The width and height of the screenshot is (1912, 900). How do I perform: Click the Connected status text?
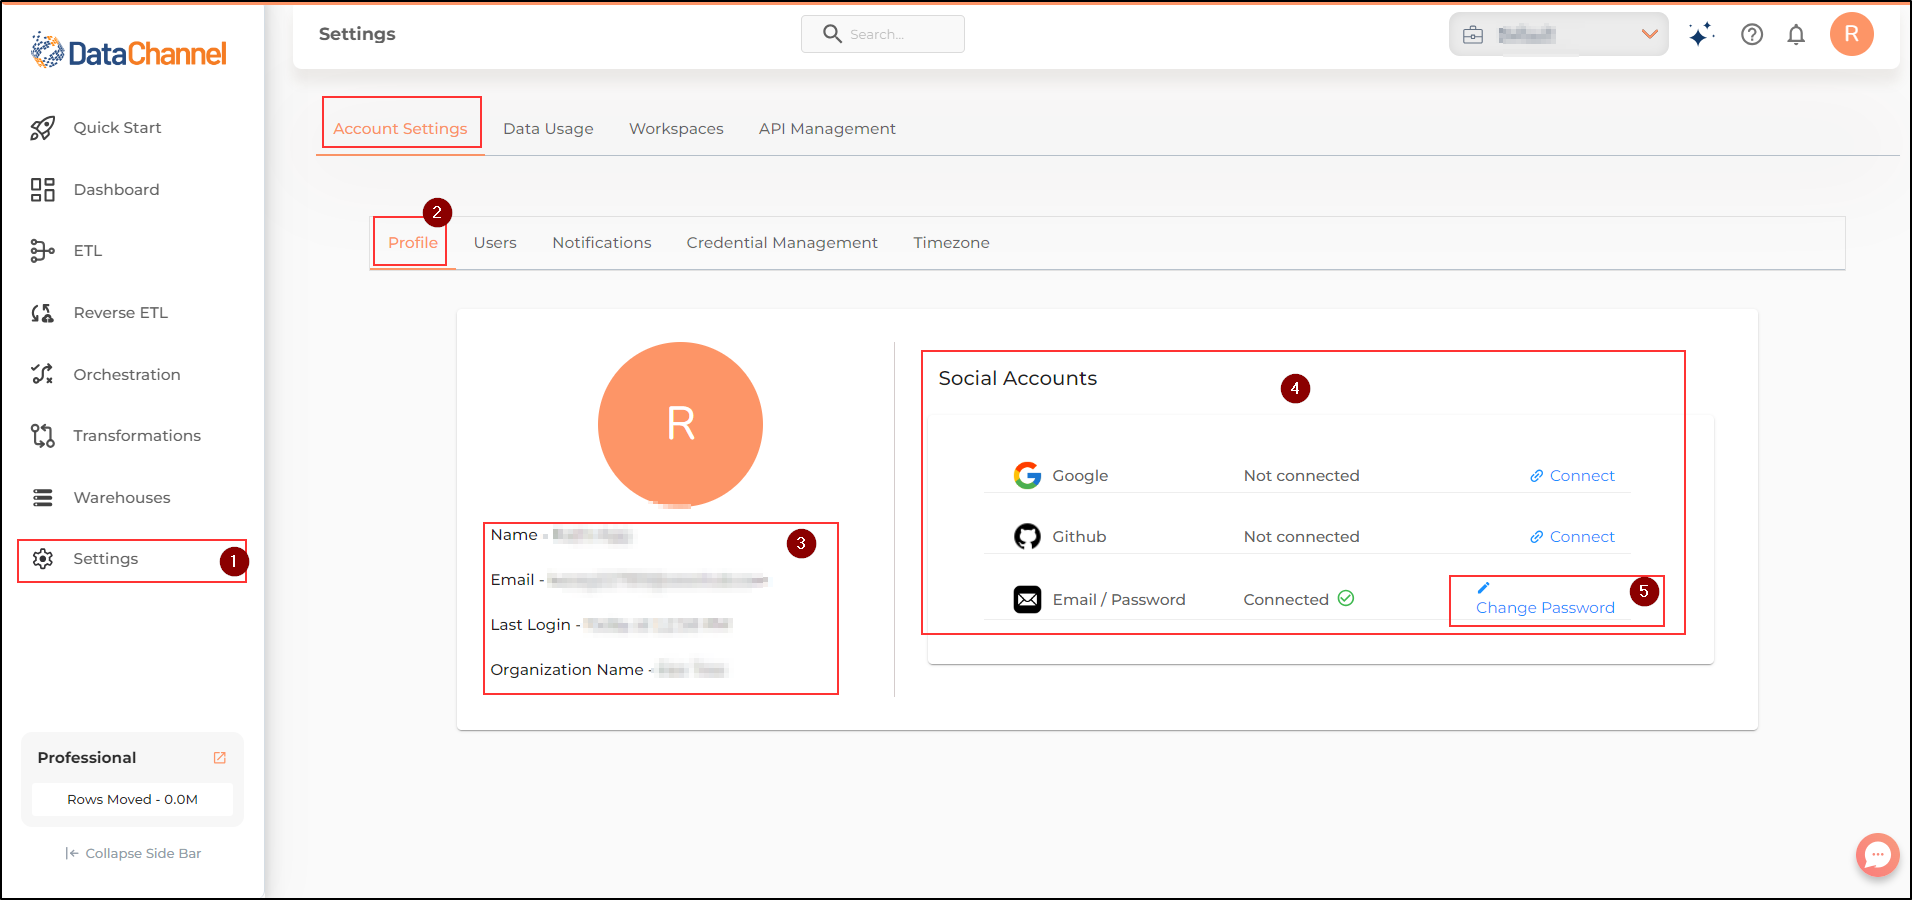(1285, 600)
